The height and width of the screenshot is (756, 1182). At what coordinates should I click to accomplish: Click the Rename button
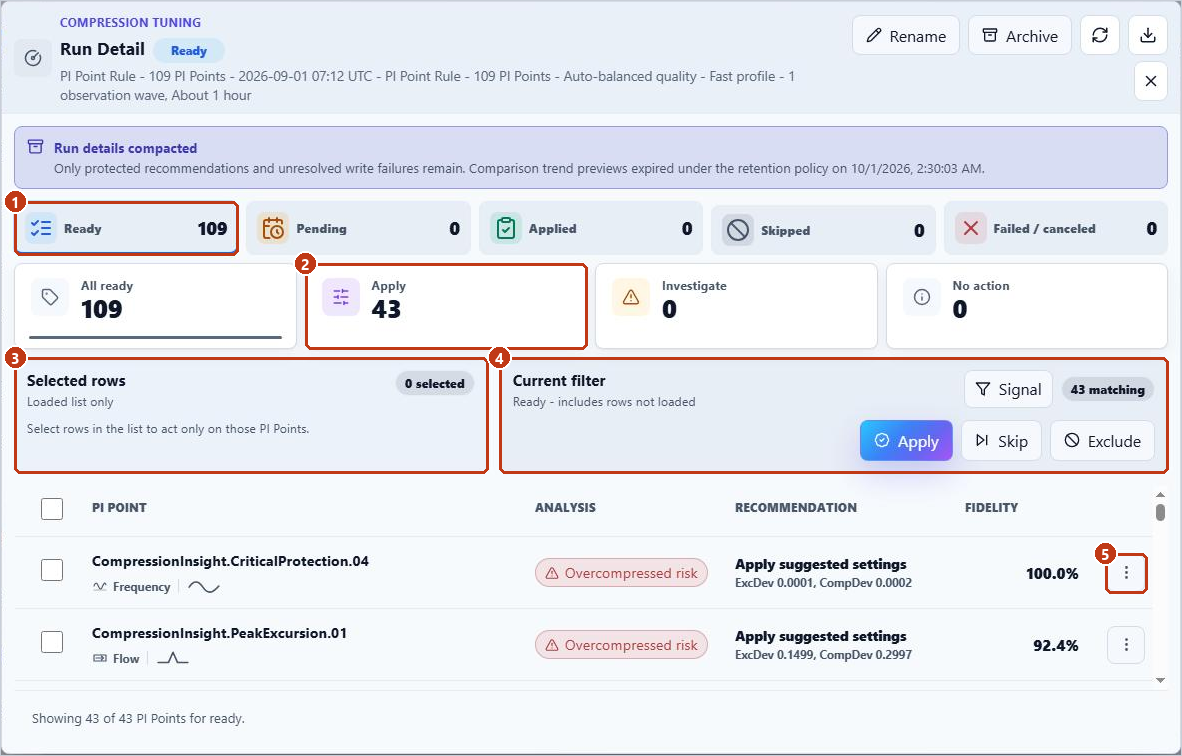pos(905,35)
